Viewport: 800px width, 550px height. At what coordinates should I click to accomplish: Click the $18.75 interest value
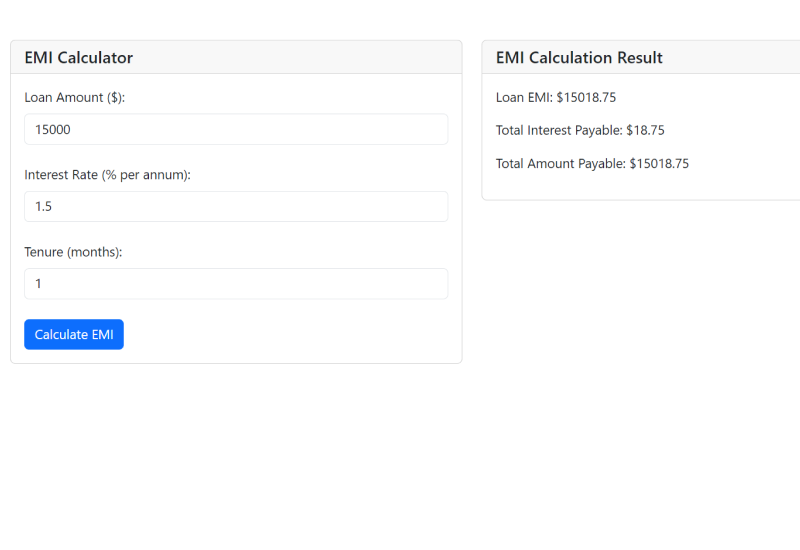coord(646,131)
